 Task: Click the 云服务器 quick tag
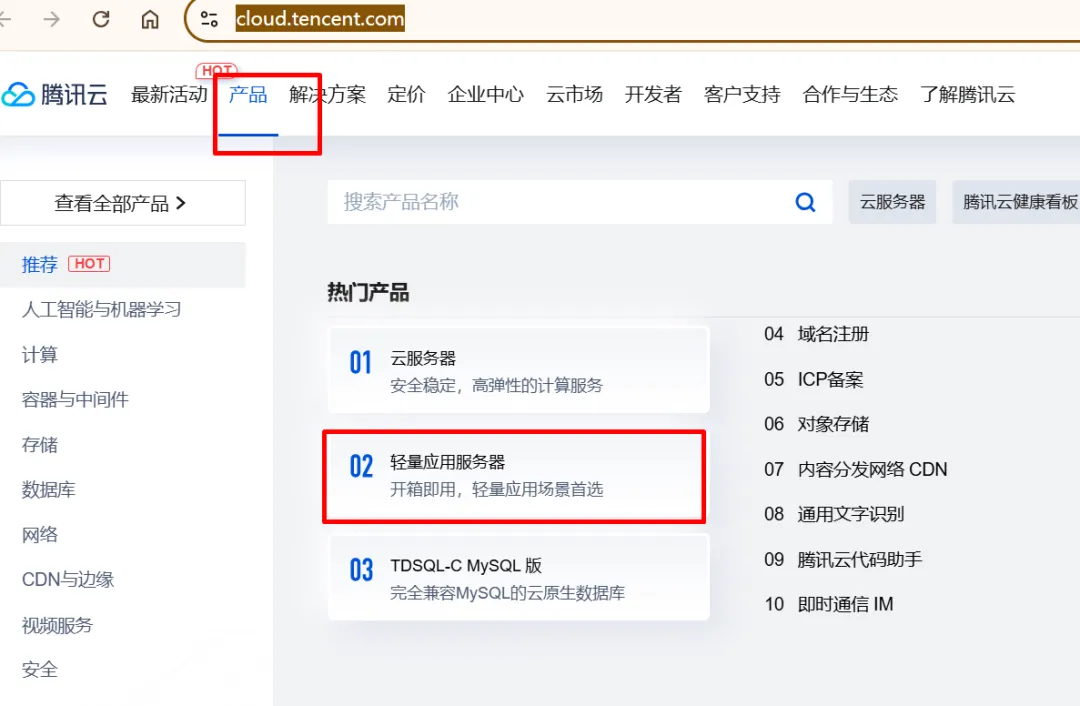[x=892, y=202]
